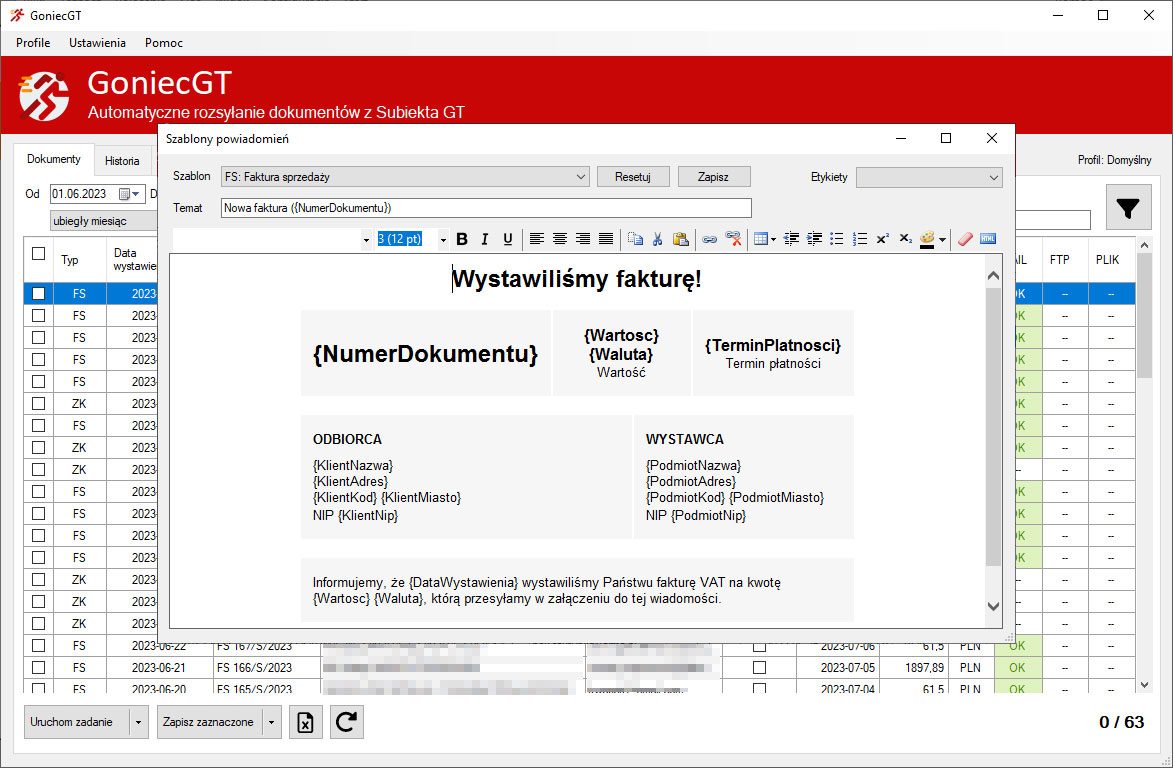The width and height of the screenshot is (1173, 768).
Task: Open the Od date picker dropdown arrow
Action: (x=136, y=194)
